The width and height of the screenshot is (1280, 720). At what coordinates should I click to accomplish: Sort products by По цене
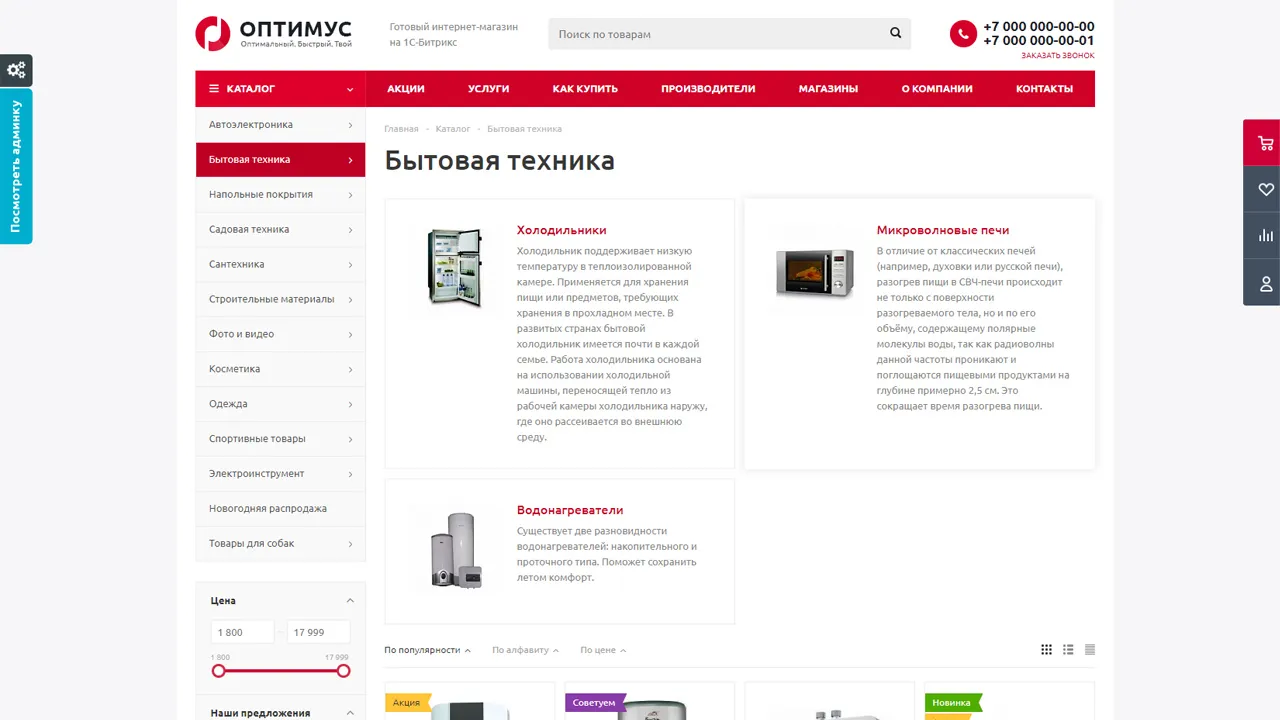(x=603, y=650)
